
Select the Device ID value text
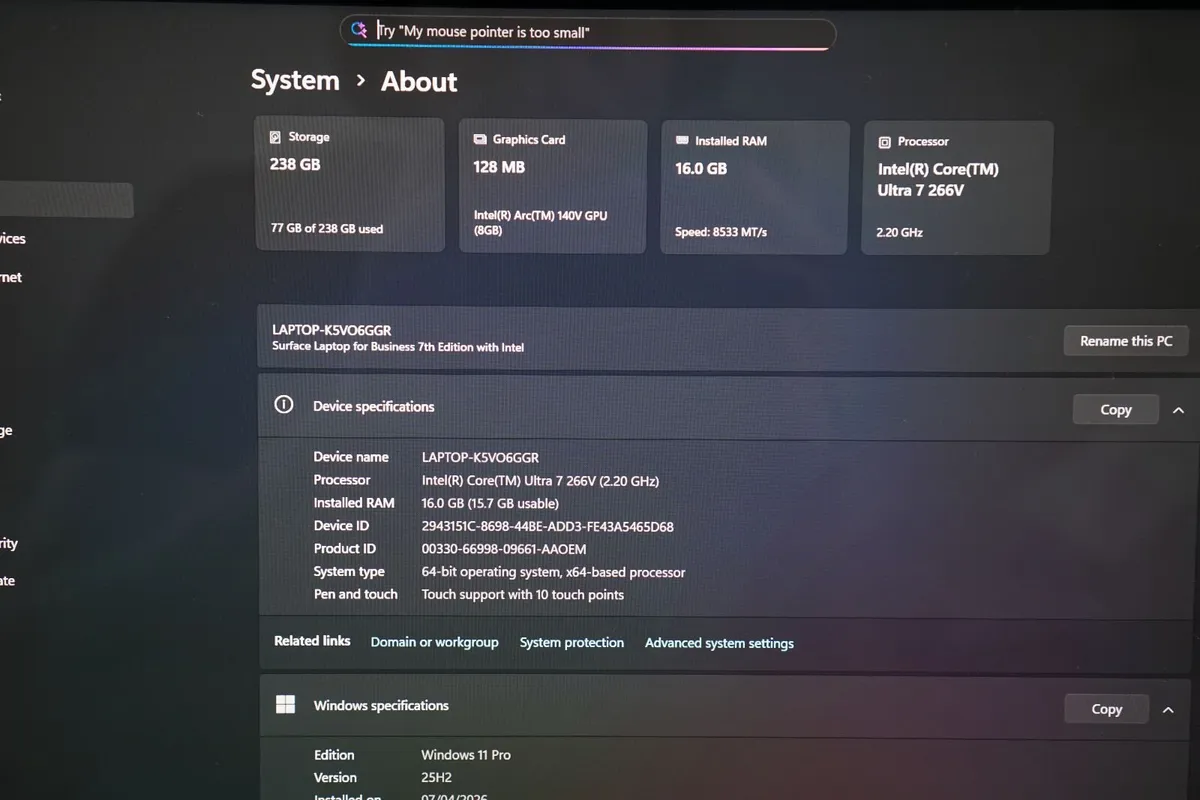point(548,526)
